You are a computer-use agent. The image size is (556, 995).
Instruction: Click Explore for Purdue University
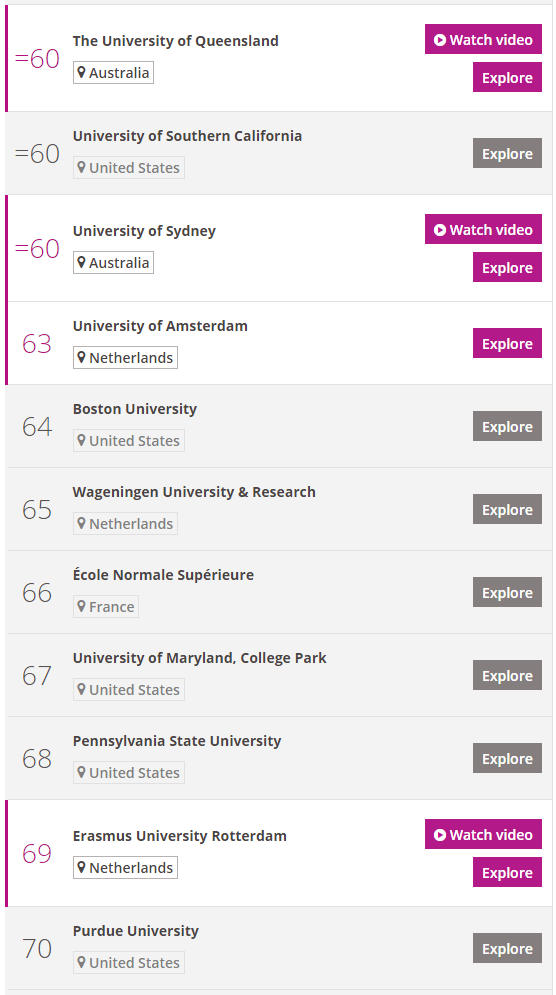[x=507, y=948]
